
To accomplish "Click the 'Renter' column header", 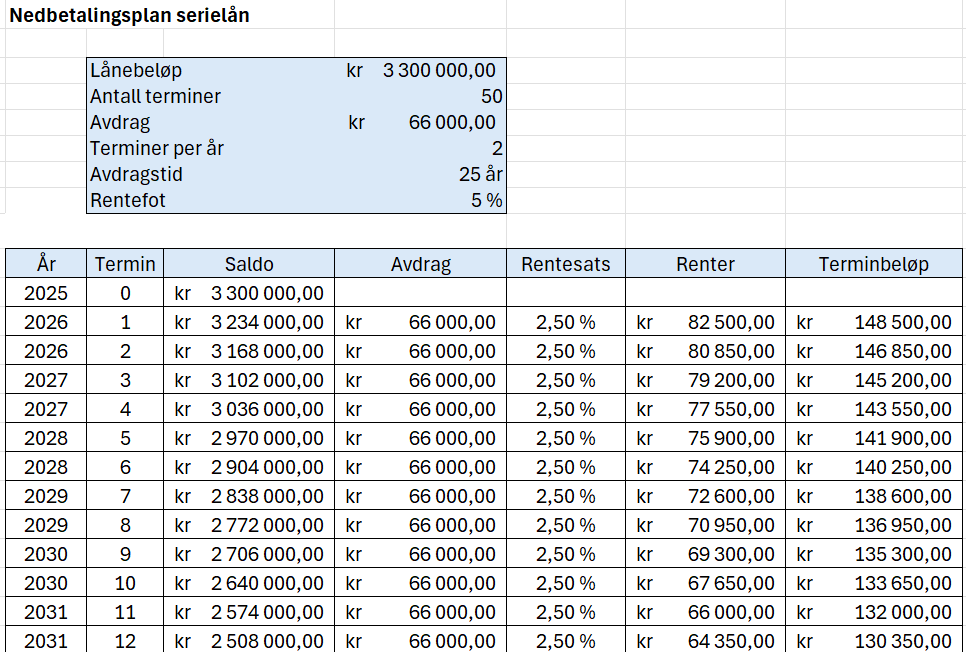I will tap(705, 264).
